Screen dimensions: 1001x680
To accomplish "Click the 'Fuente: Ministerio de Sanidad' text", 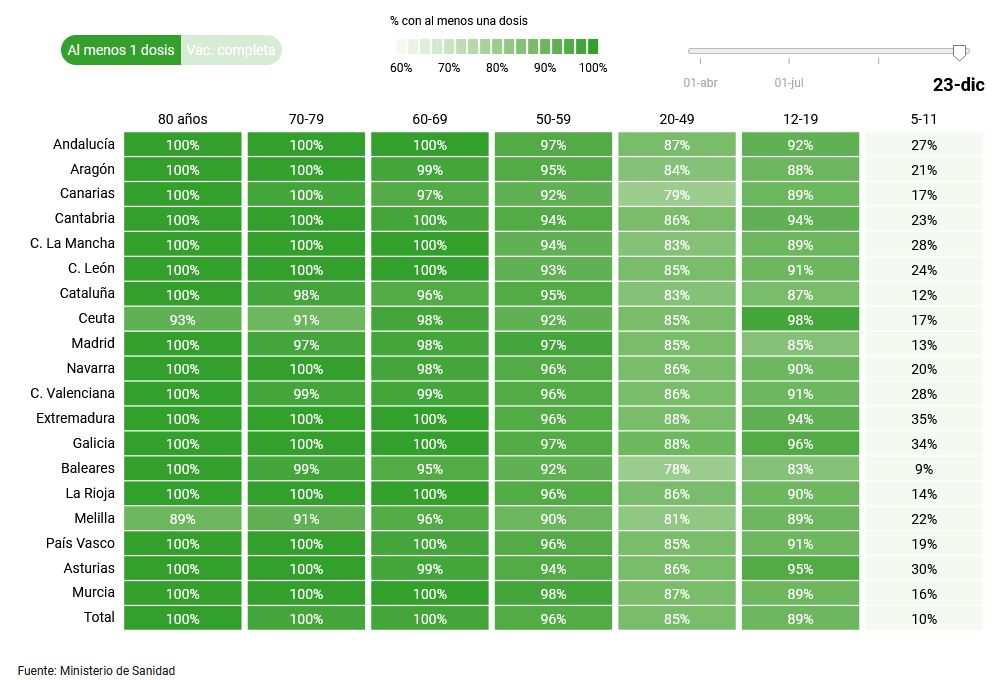I will click(x=96, y=670).
